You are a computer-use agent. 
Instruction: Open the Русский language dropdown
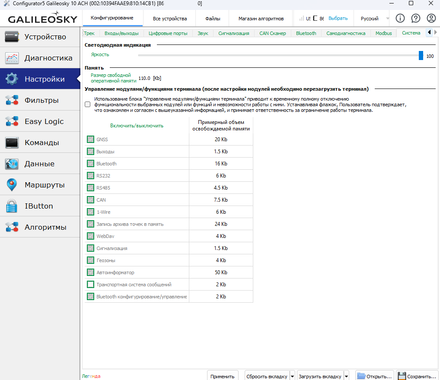tap(374, 18)
